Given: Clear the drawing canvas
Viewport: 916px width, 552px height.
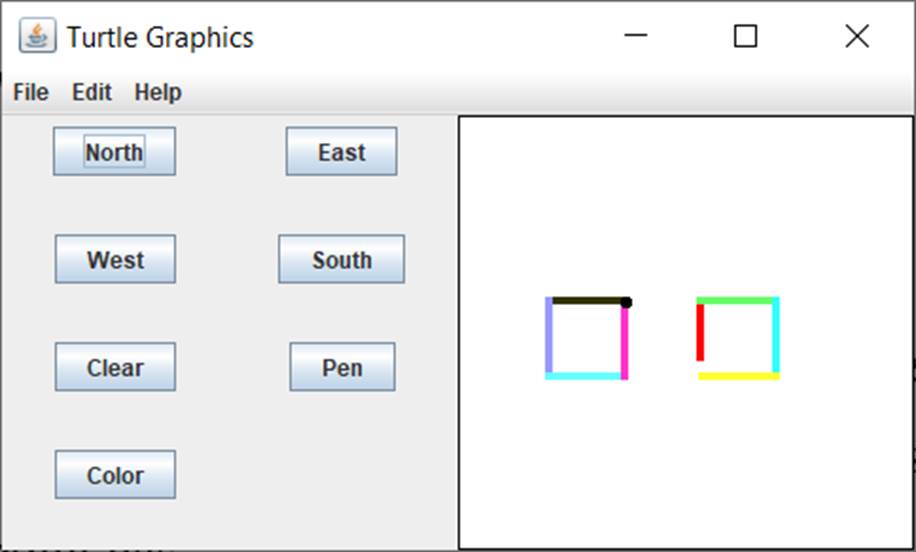Looking at the screenshot, I should (115, 368).
